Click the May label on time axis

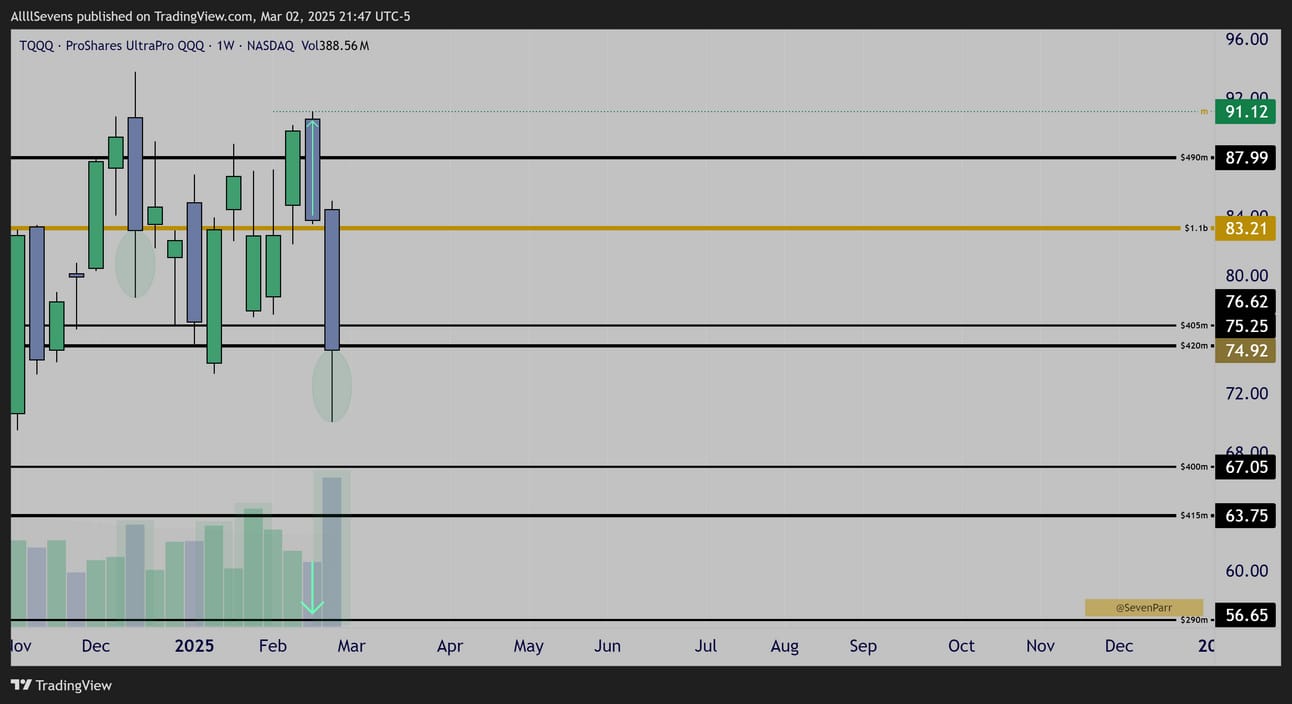click(x=528, y=646)
